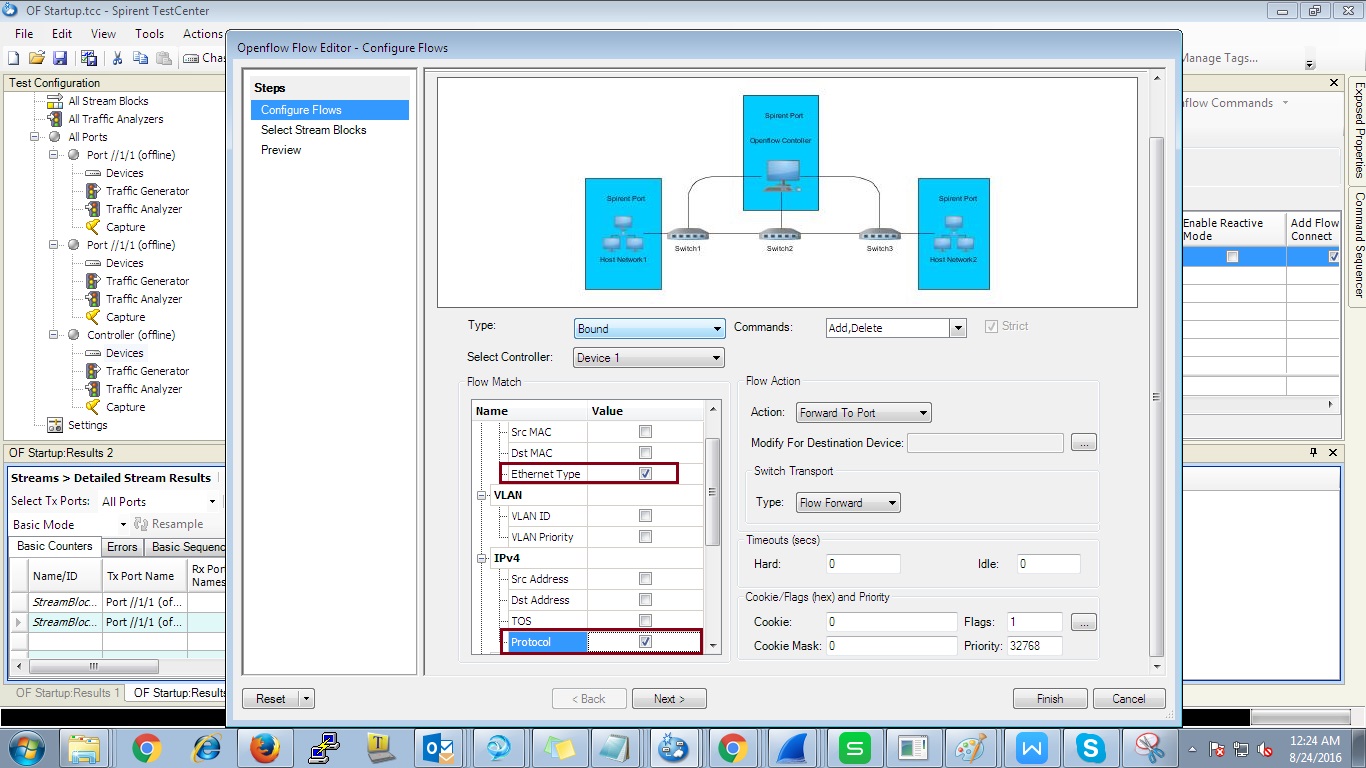The image size is (1366, 768).
Task: Collapse the All Ports tree node
Action: [x=34, y=137]
